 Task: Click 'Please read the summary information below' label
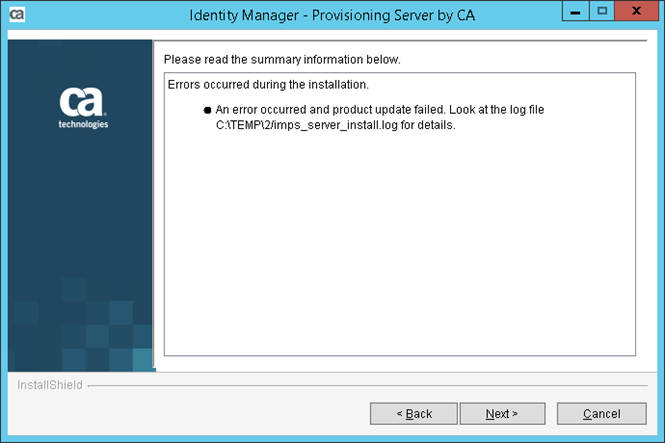point(282,60)
